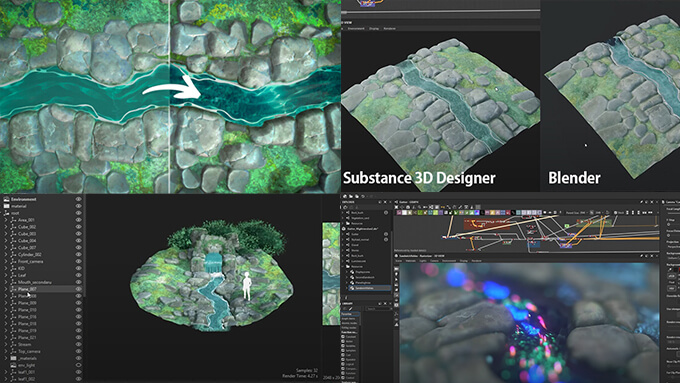
Task: Expand the Gutter graph in Explorer
Action: (x=342, y=234)
